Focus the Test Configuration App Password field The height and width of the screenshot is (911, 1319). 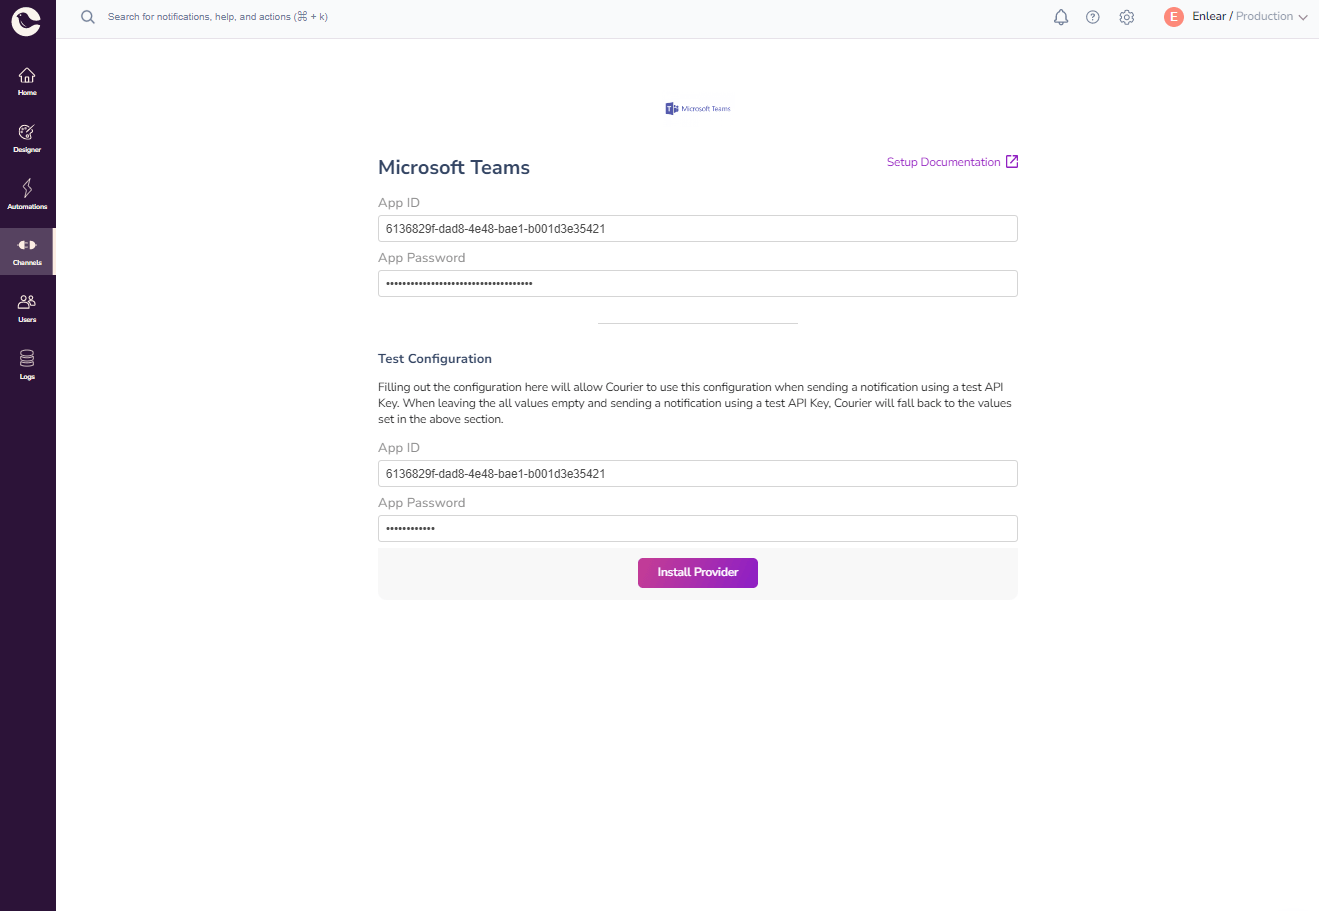click(697, 529)
